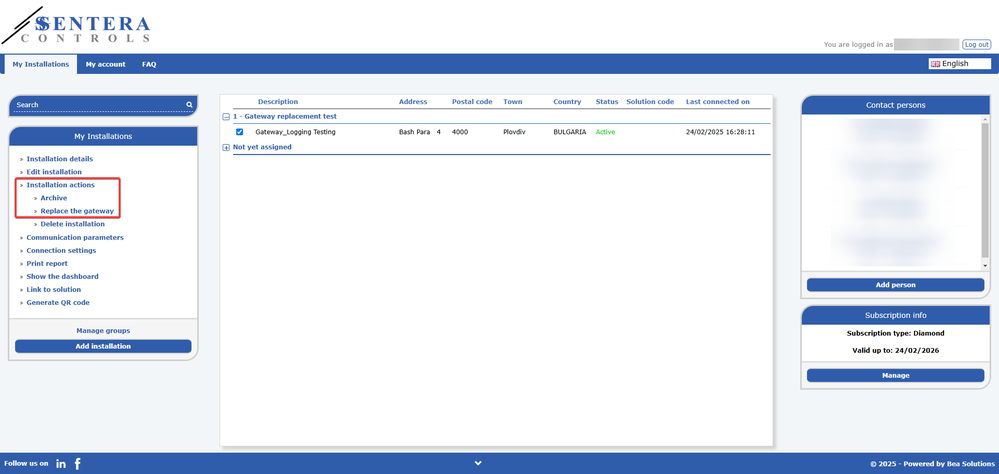This screenshot has height=474, width=999.
Task: Click the Postal code column header
Action: pos(472,102)
